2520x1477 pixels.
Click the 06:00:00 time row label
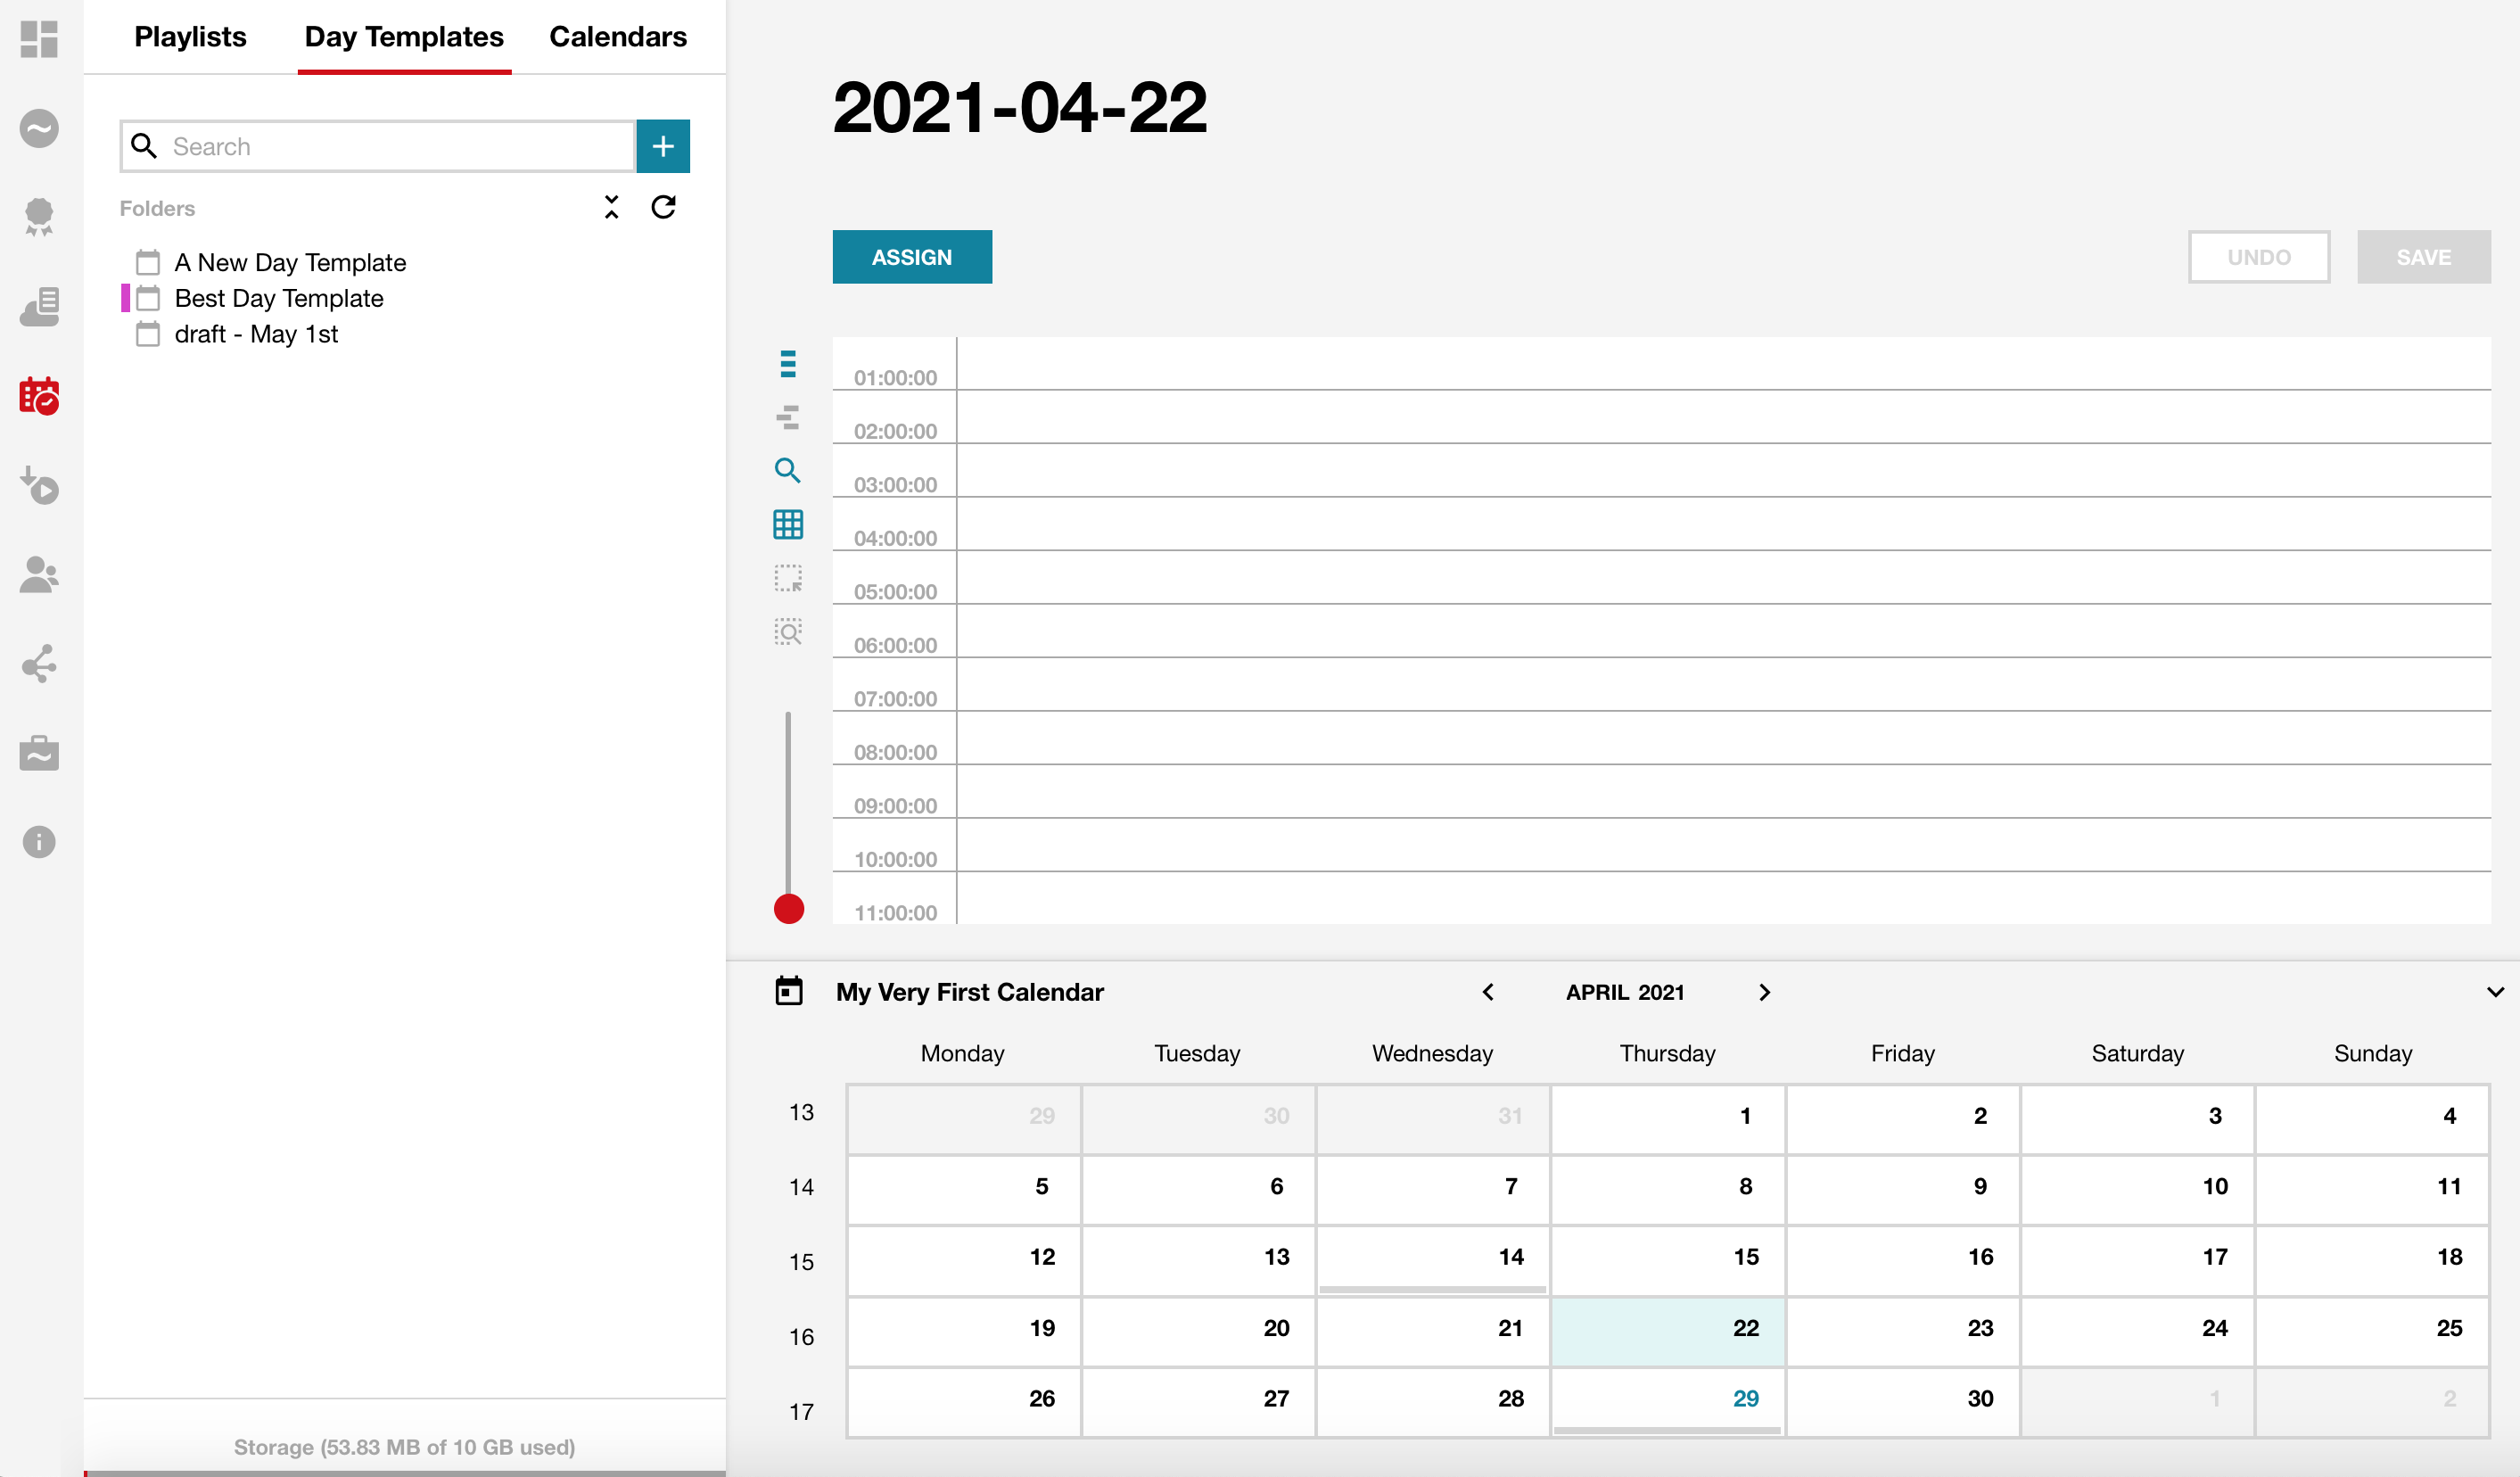click(895, 645)
